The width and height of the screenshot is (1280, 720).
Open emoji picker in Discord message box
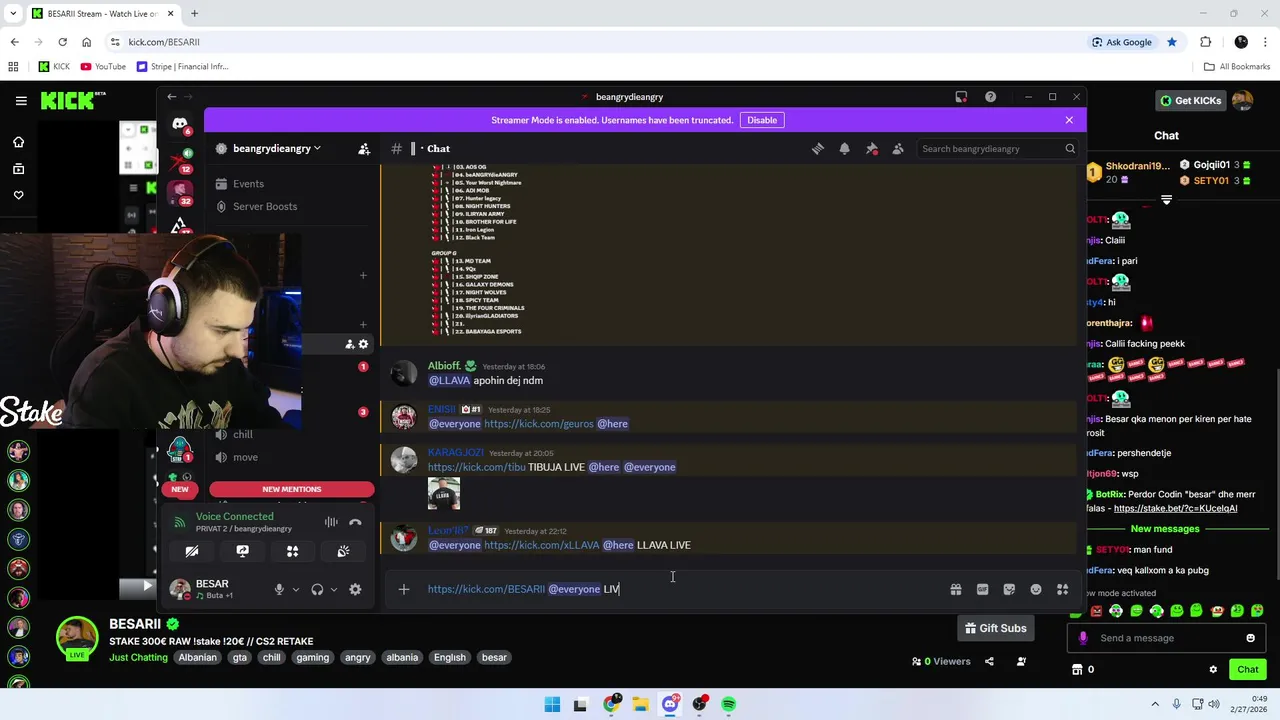(1036, 589)
